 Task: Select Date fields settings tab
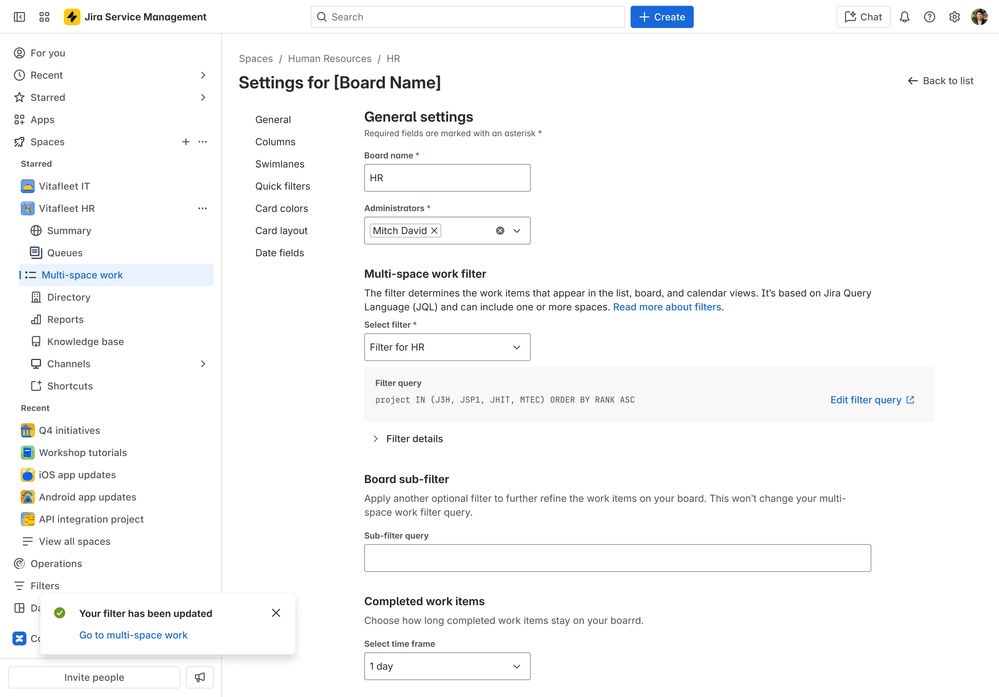pos(280,253)
